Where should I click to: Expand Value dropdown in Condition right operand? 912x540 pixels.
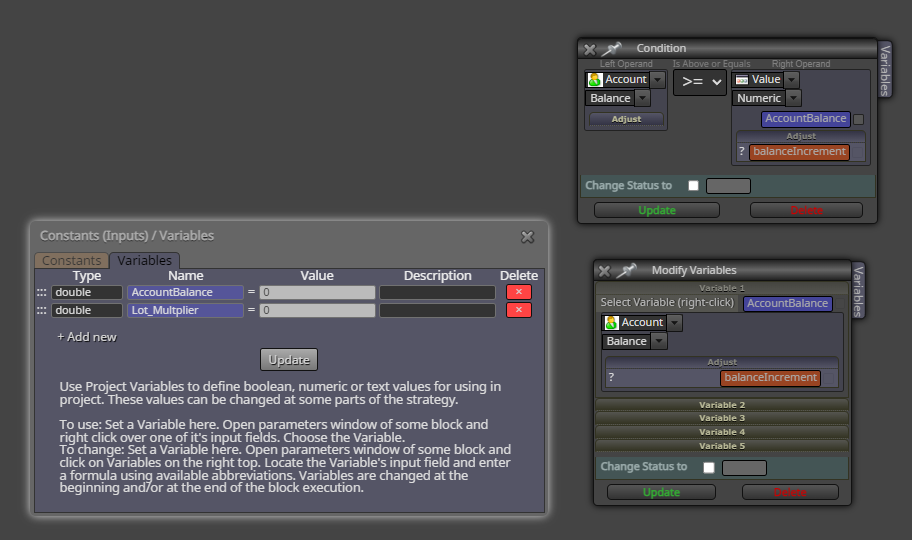click(x=792, y=80)
